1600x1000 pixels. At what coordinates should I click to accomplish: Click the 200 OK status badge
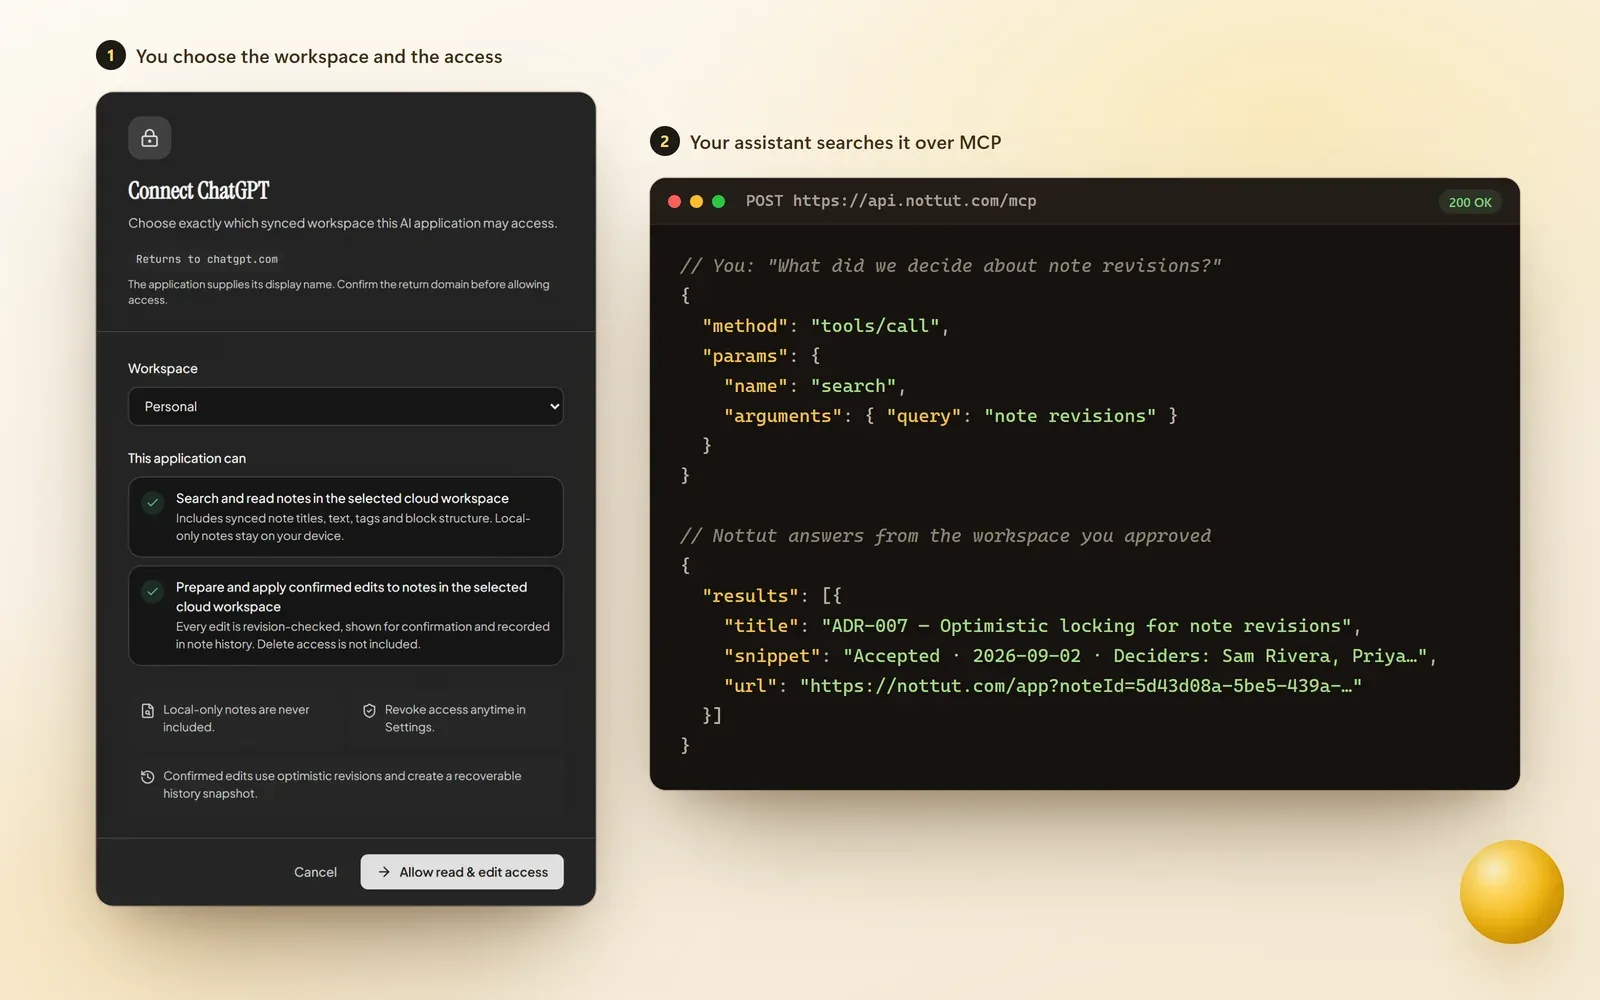pyautogui.click(x=1470, y=202)
